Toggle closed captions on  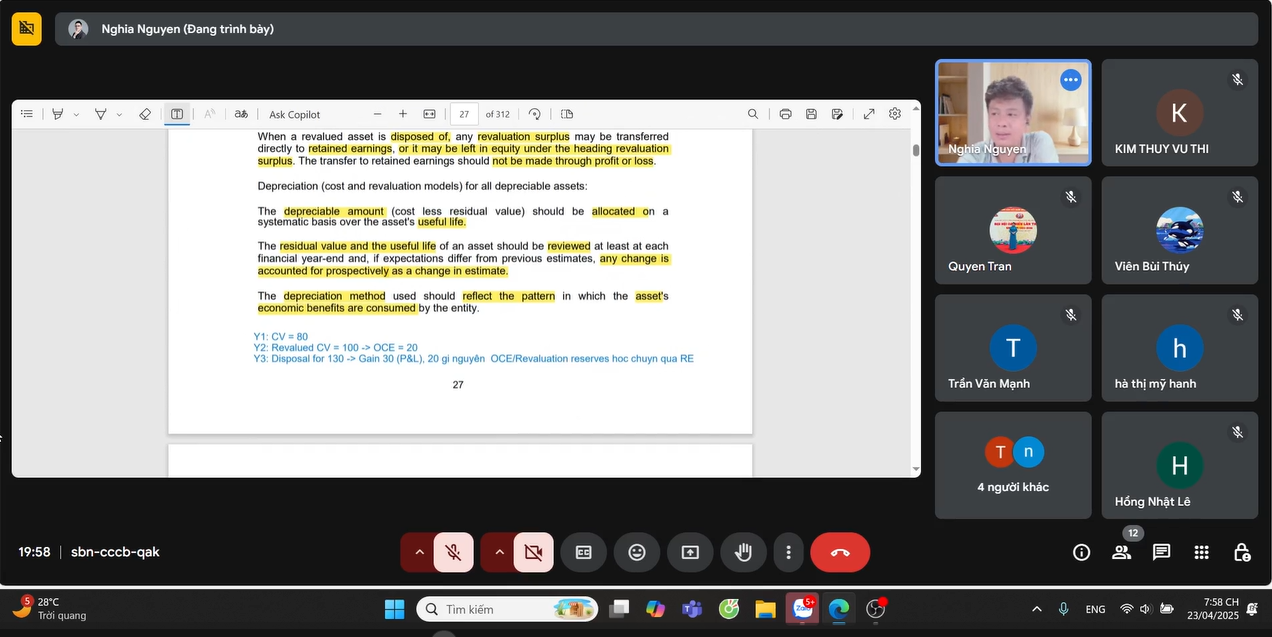click(x=584, y=552)
